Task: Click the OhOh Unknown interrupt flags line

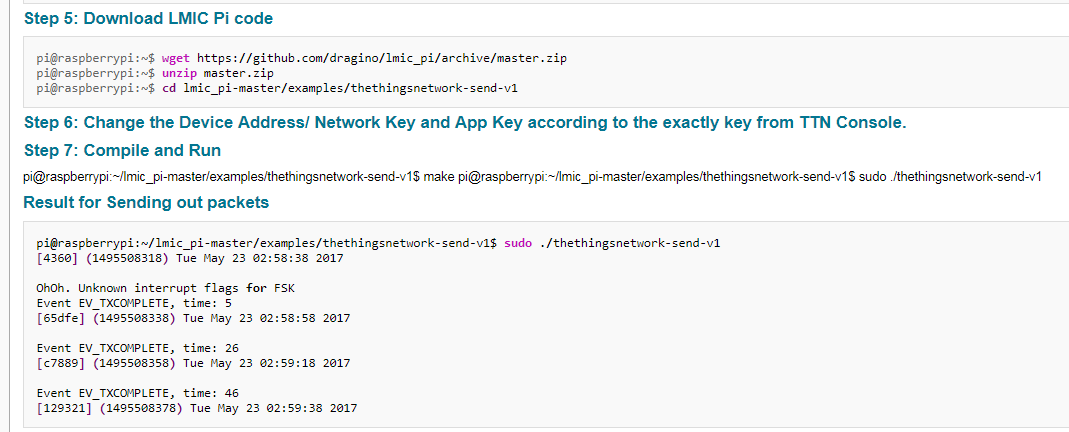Action: click(166, 289)
